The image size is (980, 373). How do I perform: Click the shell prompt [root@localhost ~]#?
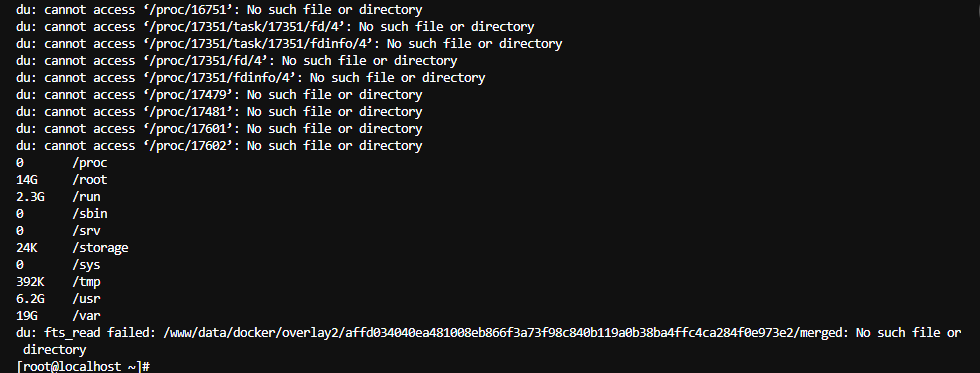click(82, 367)
